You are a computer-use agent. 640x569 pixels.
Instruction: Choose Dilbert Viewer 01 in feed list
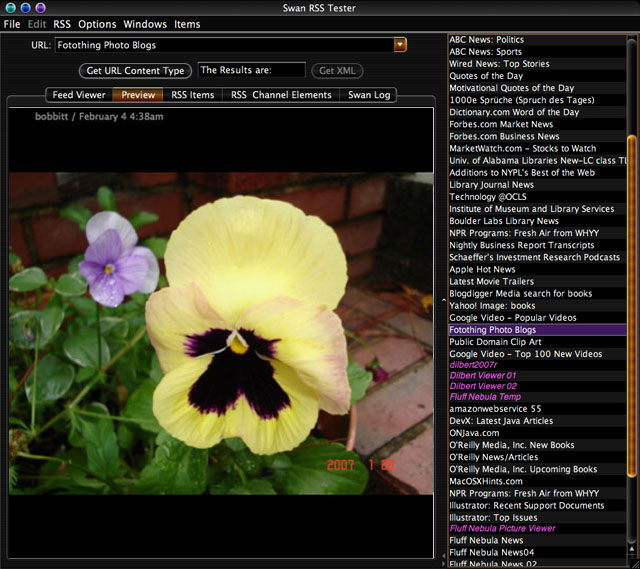[483, 374]
